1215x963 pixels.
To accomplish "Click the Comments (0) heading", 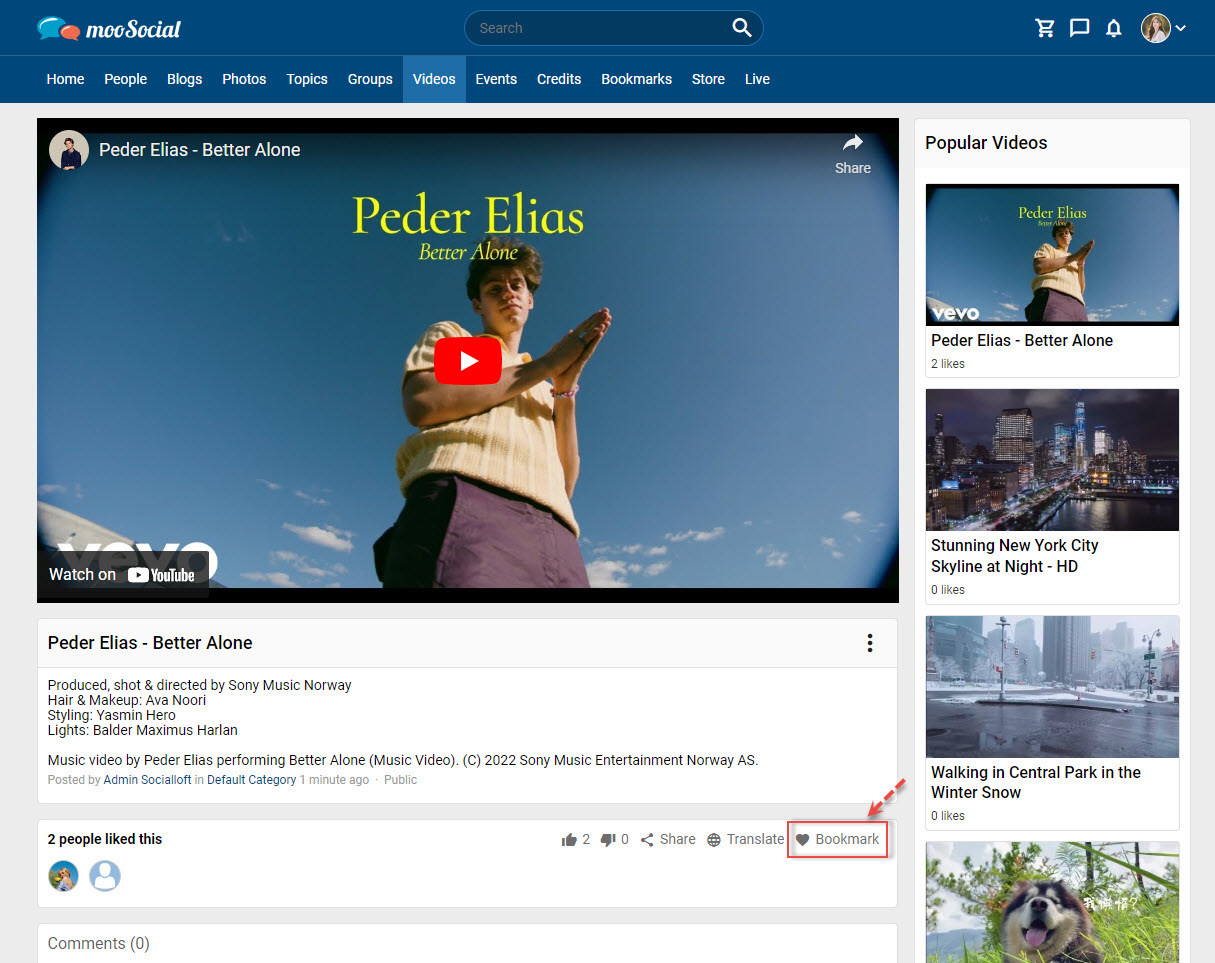I will tap(99, 944).
